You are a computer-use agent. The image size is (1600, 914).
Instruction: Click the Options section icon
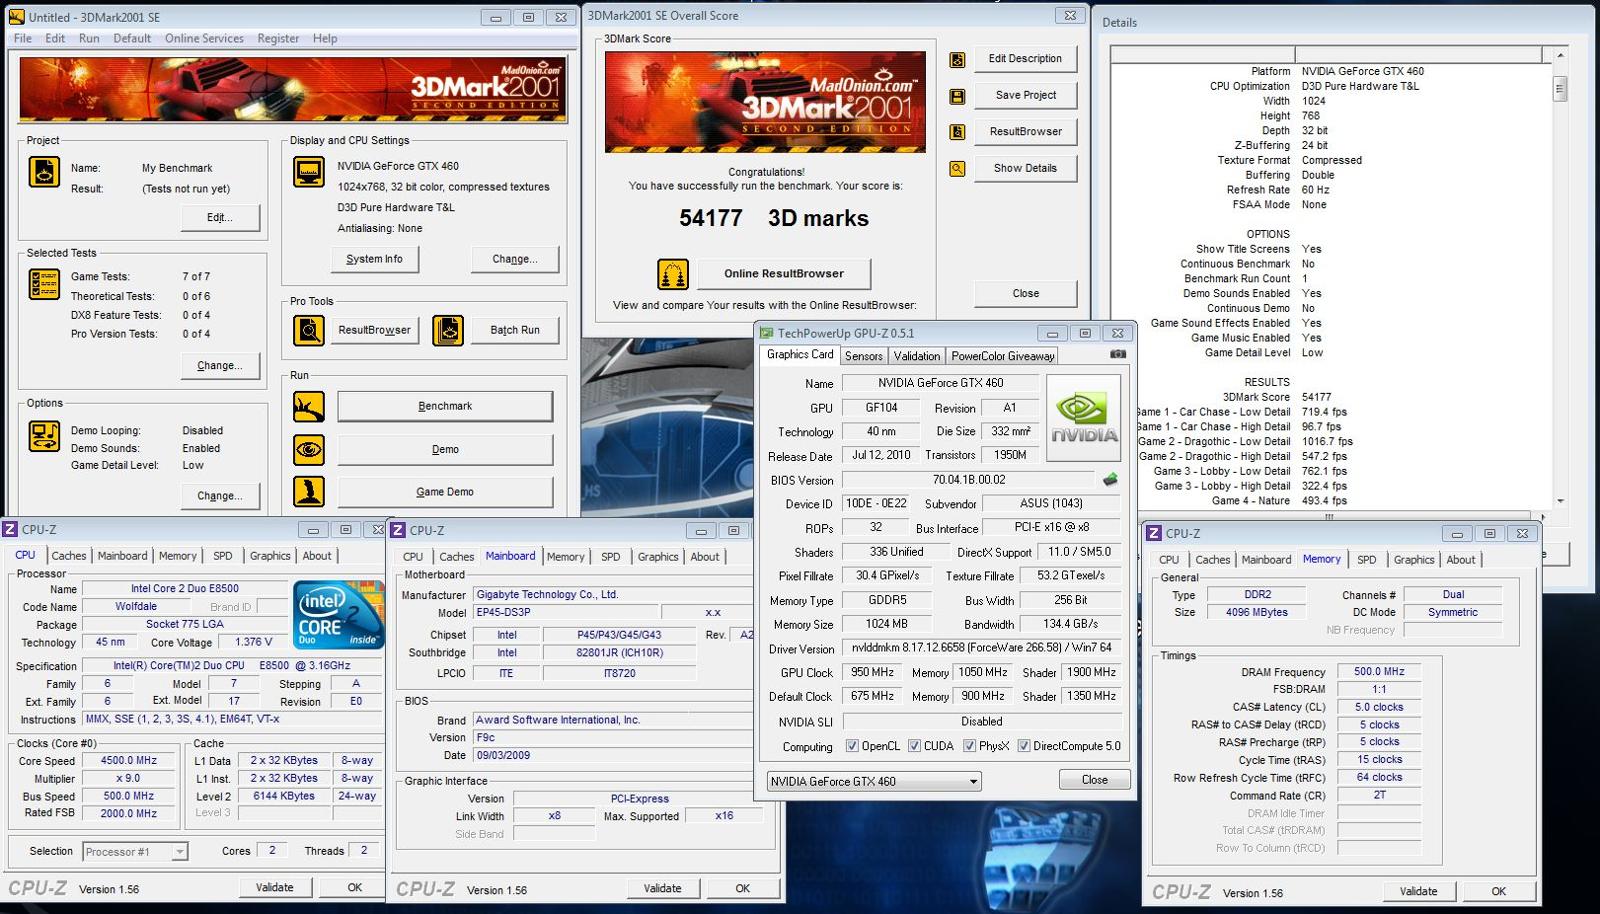pos(44,436)
